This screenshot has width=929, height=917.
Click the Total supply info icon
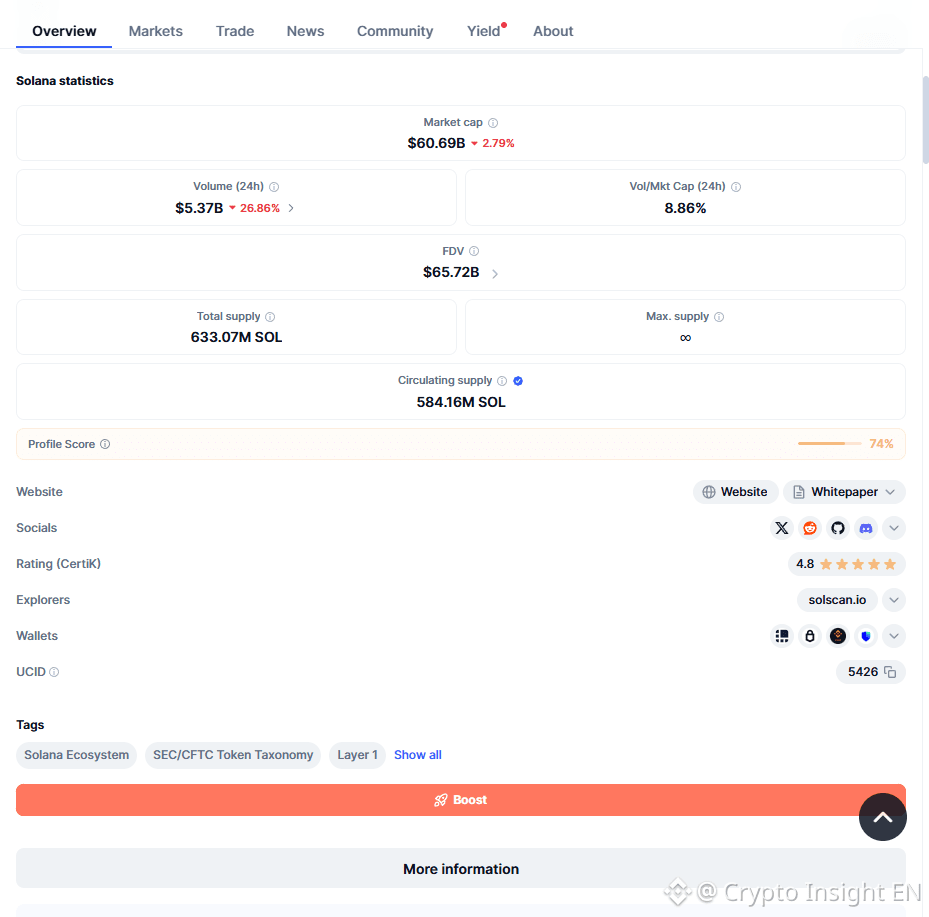(x=270, y=317)
